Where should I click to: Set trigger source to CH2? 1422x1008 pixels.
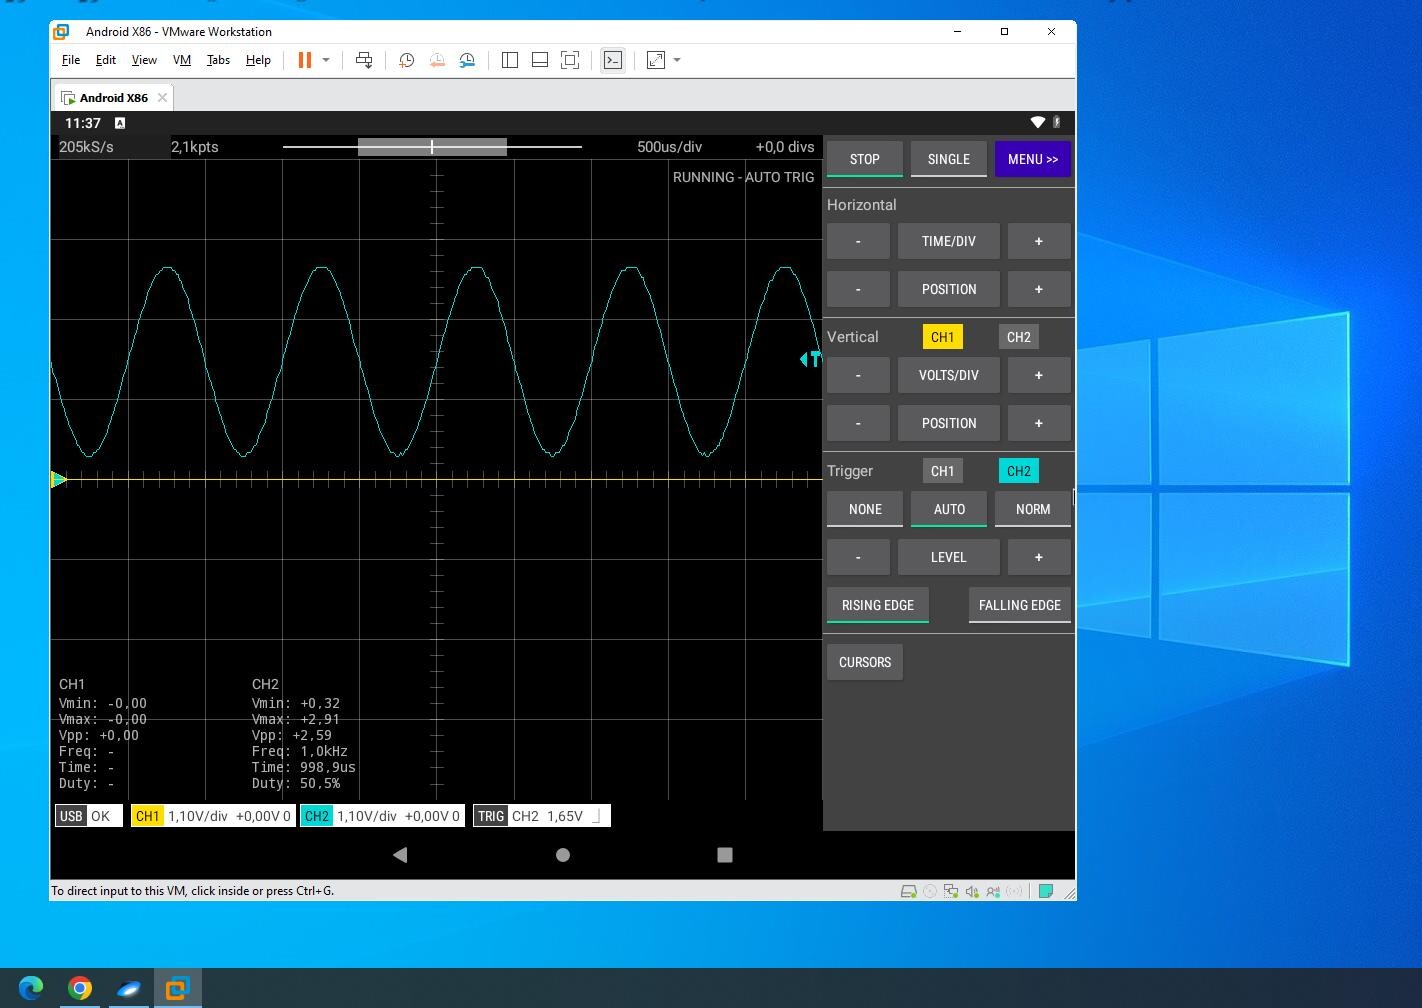(1018, 471)
